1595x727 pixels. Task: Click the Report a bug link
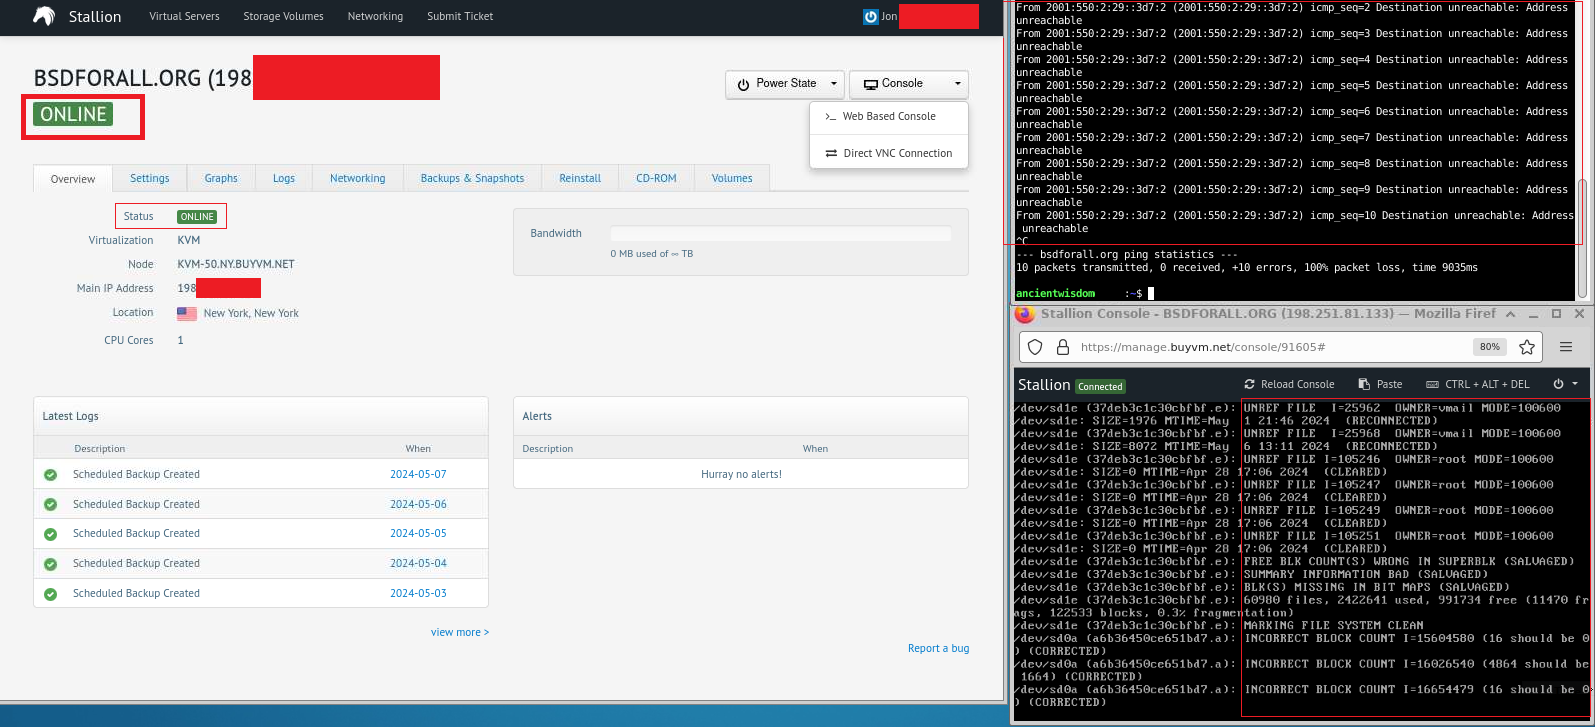pyautogui.click(x=938, y=648)
